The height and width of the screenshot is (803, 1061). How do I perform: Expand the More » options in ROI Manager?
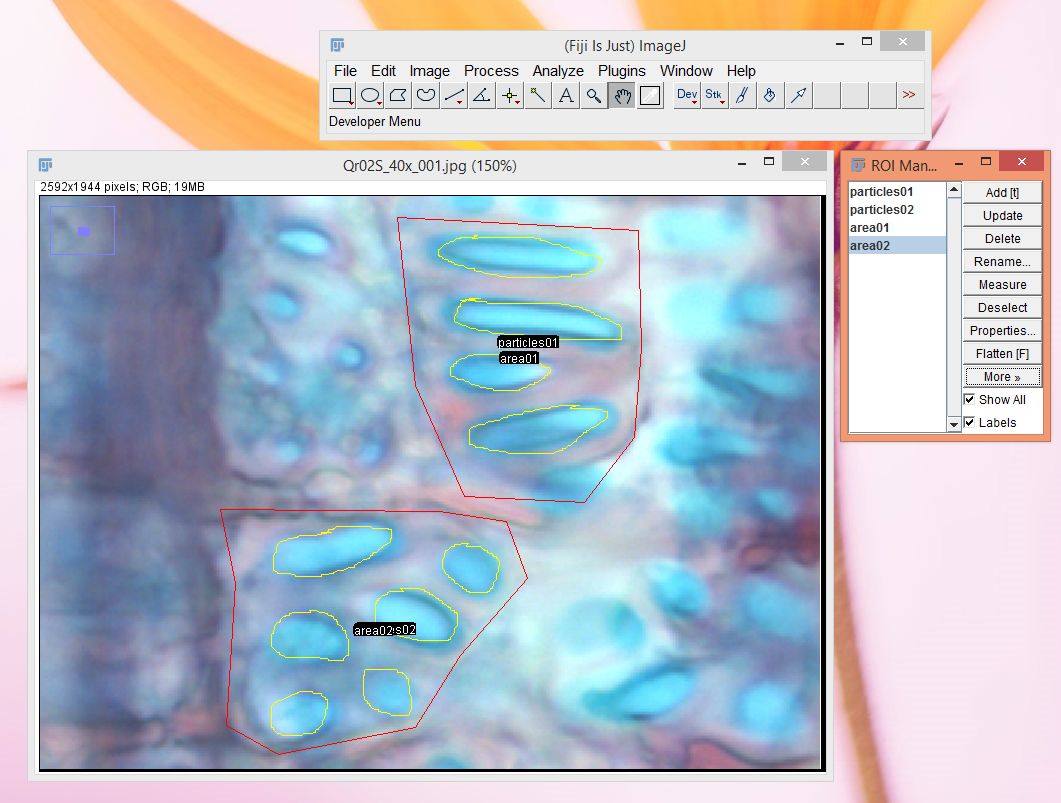pyautogui.click(x=1002, y=377)
